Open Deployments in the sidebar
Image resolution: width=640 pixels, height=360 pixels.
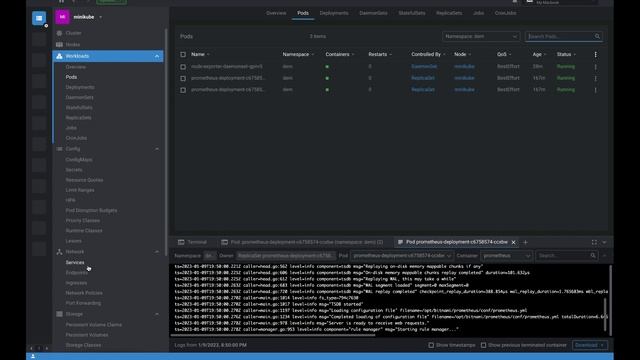tap(80, 87)
